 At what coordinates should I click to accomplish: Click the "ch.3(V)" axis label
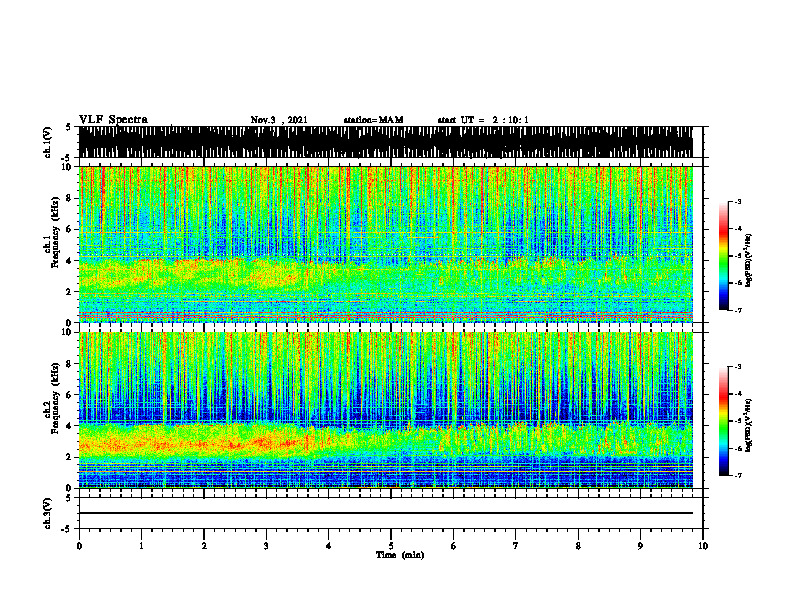coord(48,514)
